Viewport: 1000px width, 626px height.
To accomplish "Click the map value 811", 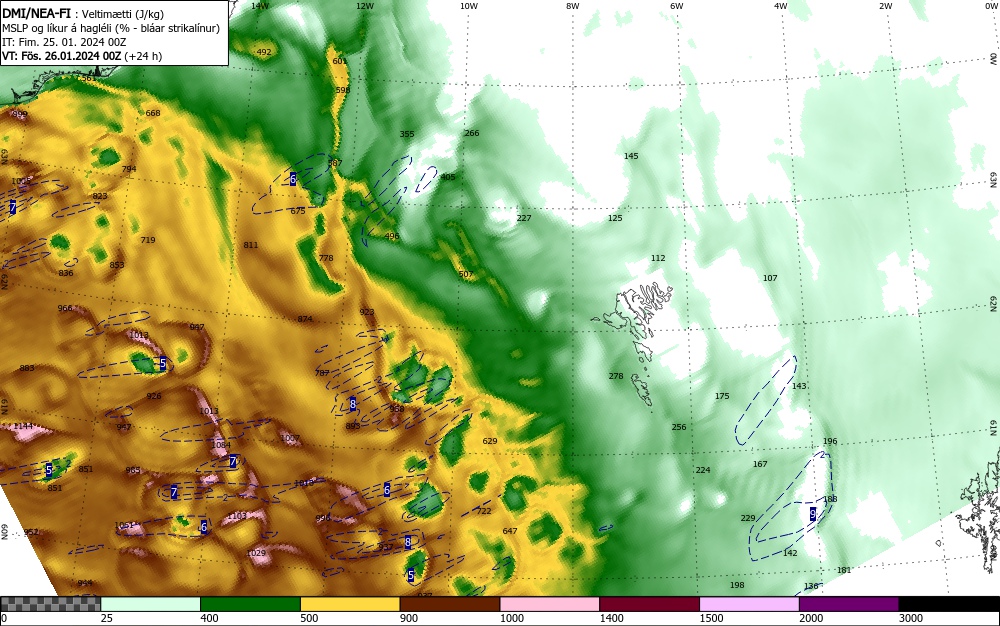I will pyautogui.click(x=251, y=245).
